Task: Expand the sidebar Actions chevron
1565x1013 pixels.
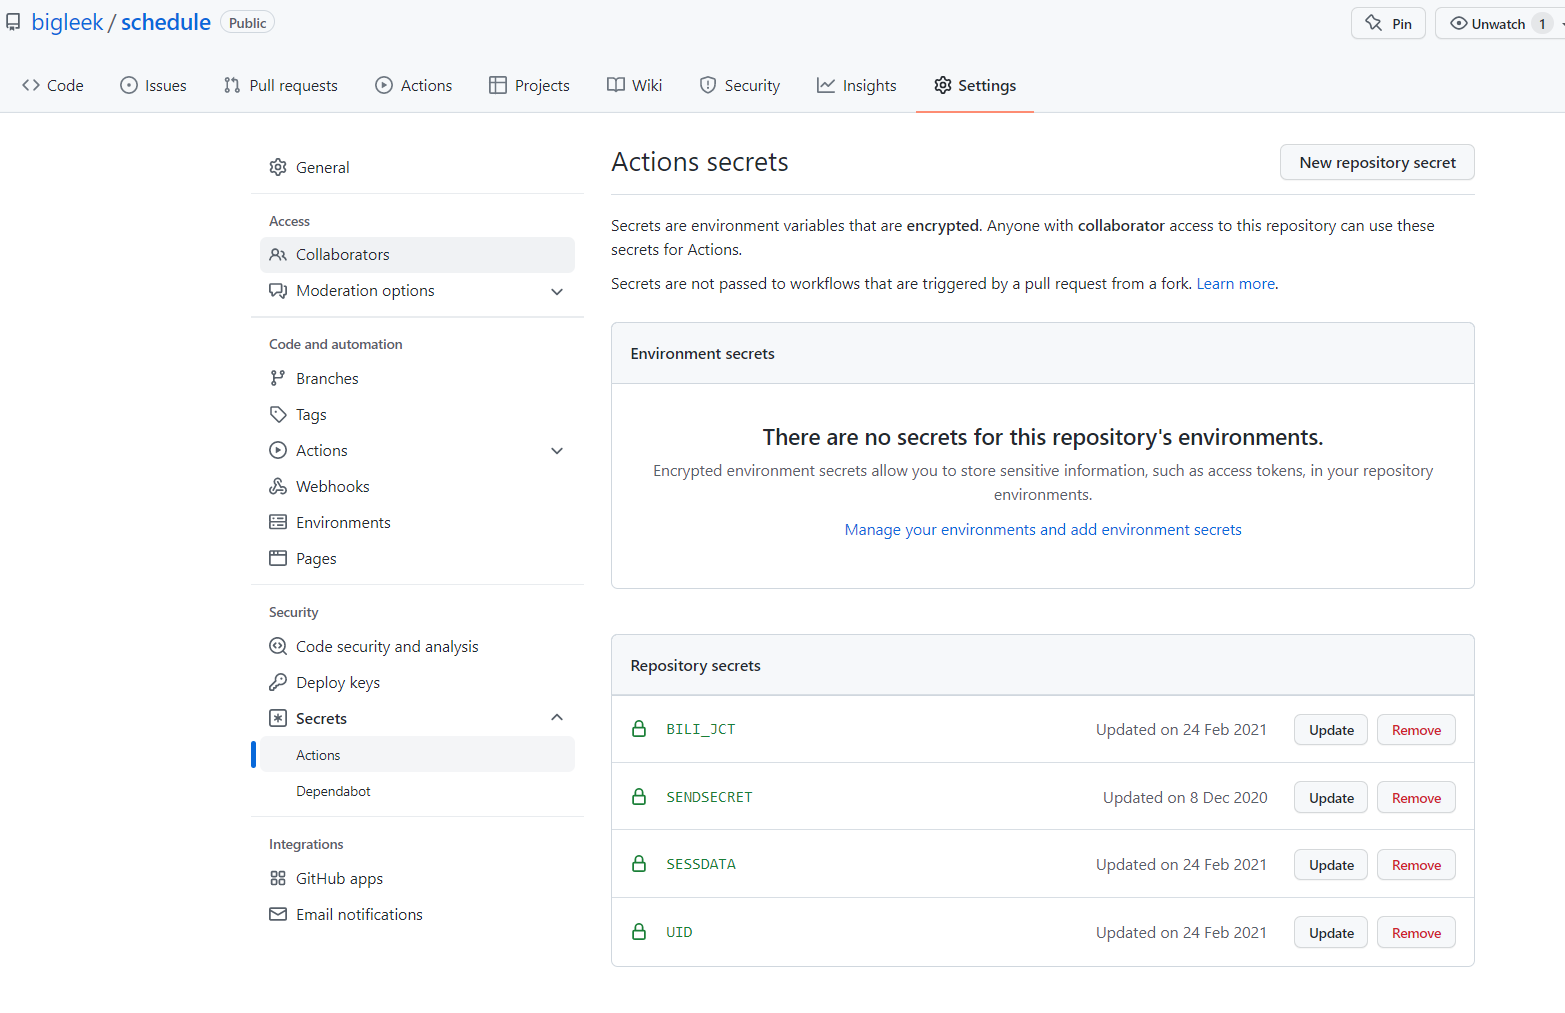Action: point(557,451)
